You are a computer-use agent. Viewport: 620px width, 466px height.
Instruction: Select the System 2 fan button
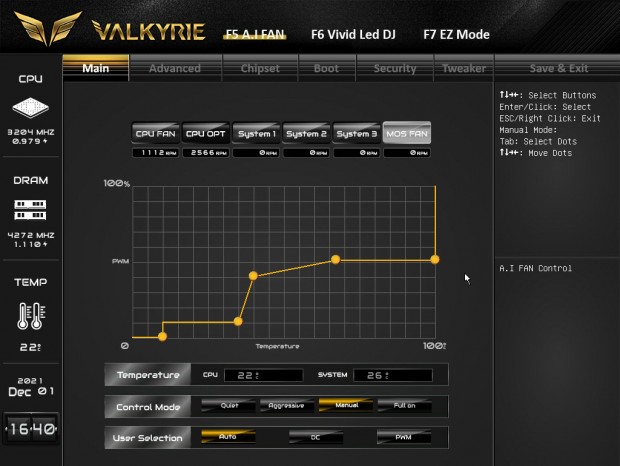pyautogui.click(x=306, y=134)
